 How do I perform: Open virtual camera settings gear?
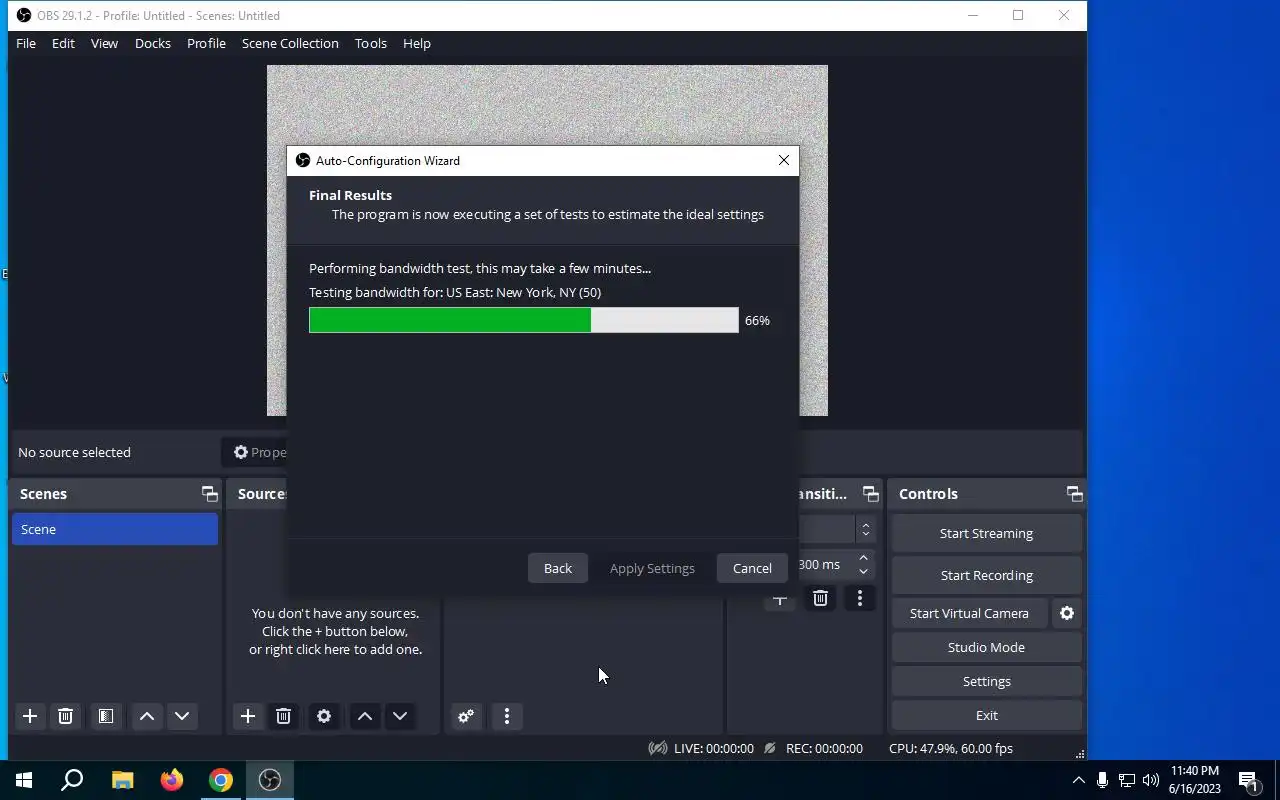click(1067, 613)
